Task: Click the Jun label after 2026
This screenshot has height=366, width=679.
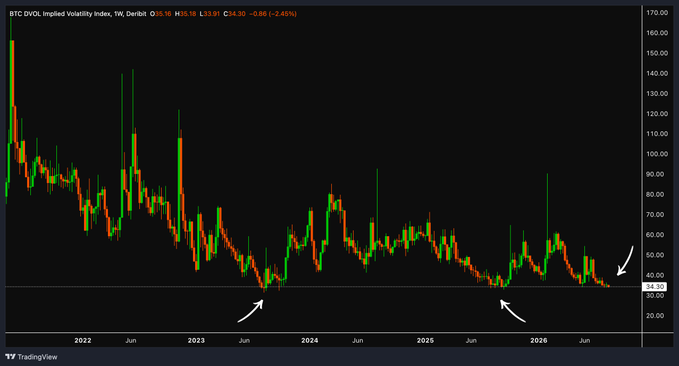Action: pyautogui.click(x=585, y=340)
